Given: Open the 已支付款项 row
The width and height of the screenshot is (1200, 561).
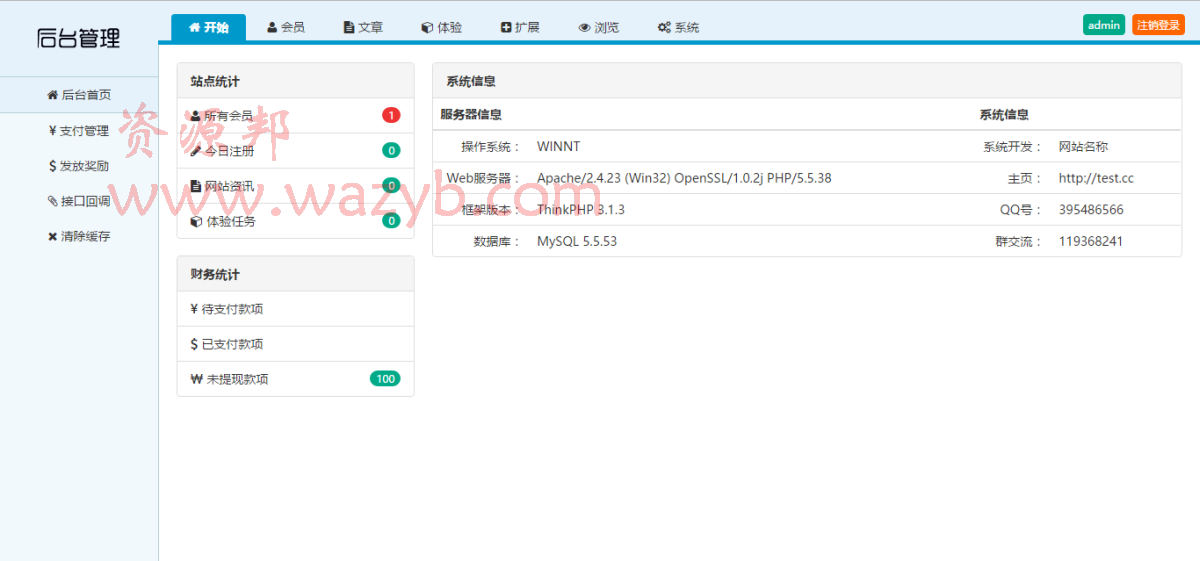Looking at the screenshot, I should [x=295, y=344].
